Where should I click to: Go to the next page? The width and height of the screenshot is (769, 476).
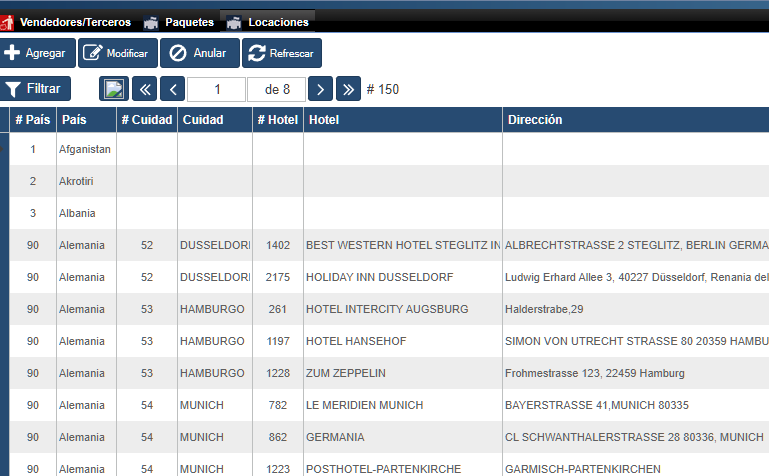pyautogui.click(x=320, y=89)
